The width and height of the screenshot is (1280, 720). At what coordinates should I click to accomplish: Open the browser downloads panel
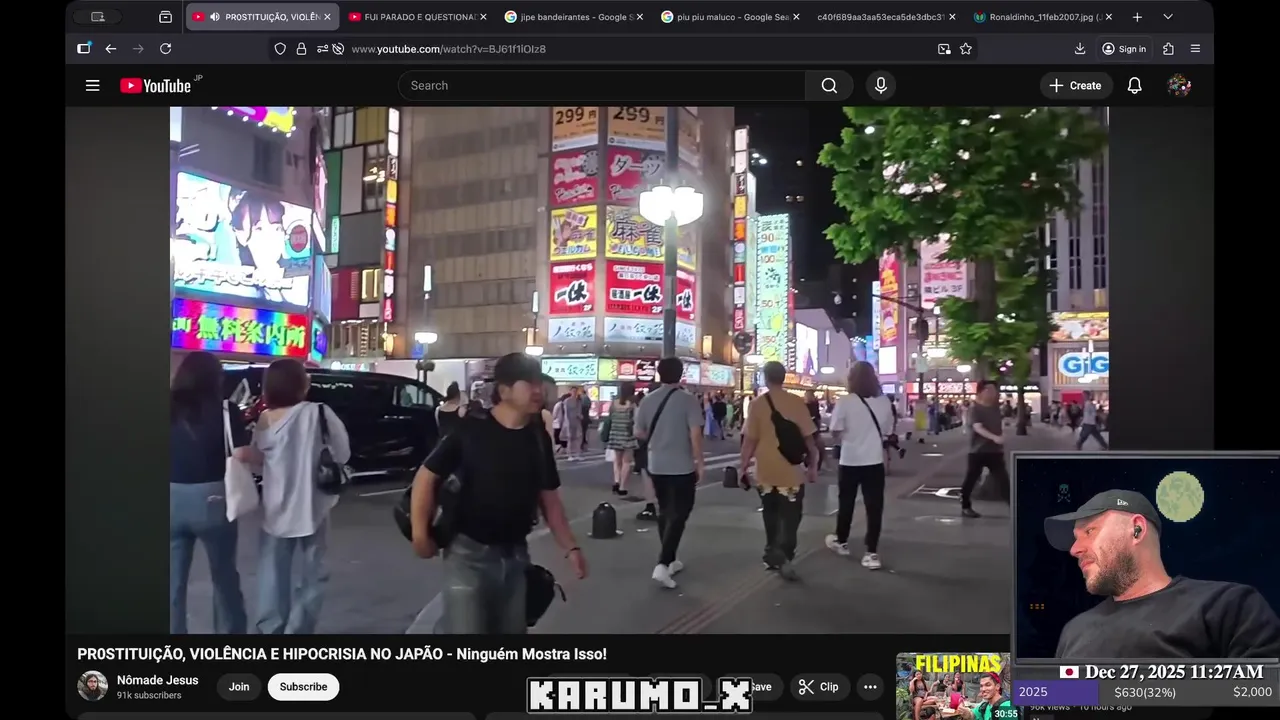tap(1080, 49)
